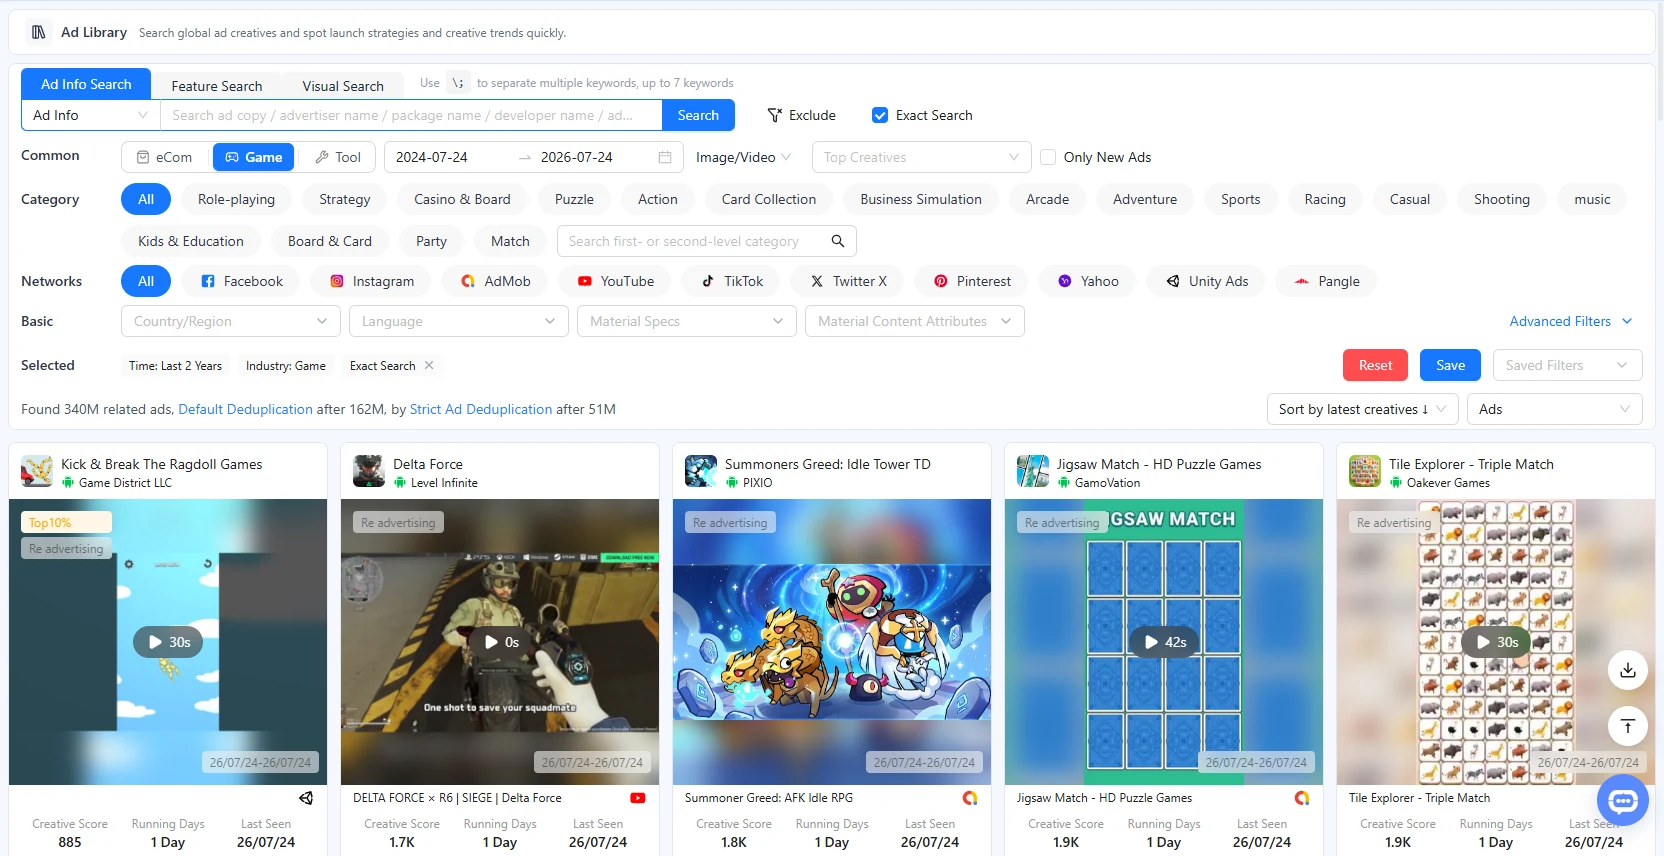Open the Summoners Greed ad thumbnail

[x=832, y=642]
